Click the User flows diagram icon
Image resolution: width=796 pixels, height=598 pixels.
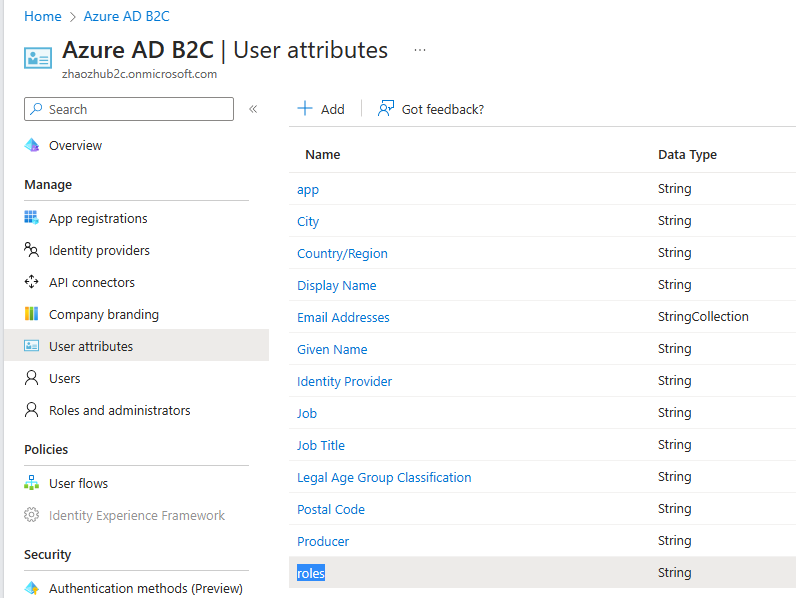[x=31, y=483]
